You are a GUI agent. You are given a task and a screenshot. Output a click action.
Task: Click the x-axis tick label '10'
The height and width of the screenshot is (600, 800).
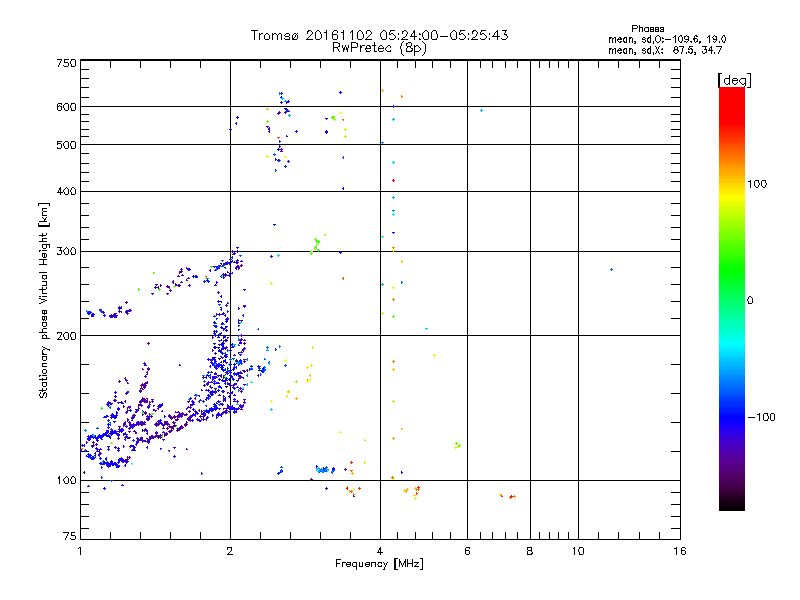tap(578, 551)
